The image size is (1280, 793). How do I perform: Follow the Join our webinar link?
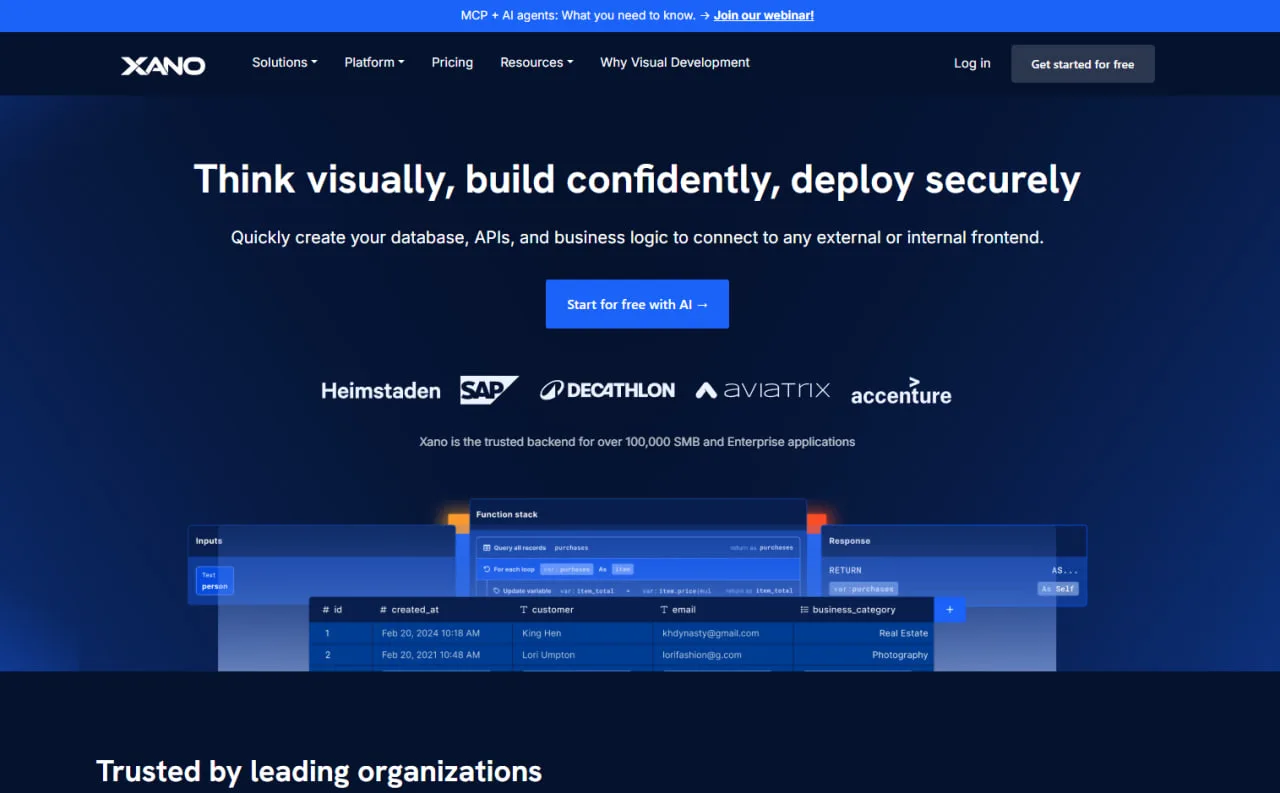coord(764,15)
